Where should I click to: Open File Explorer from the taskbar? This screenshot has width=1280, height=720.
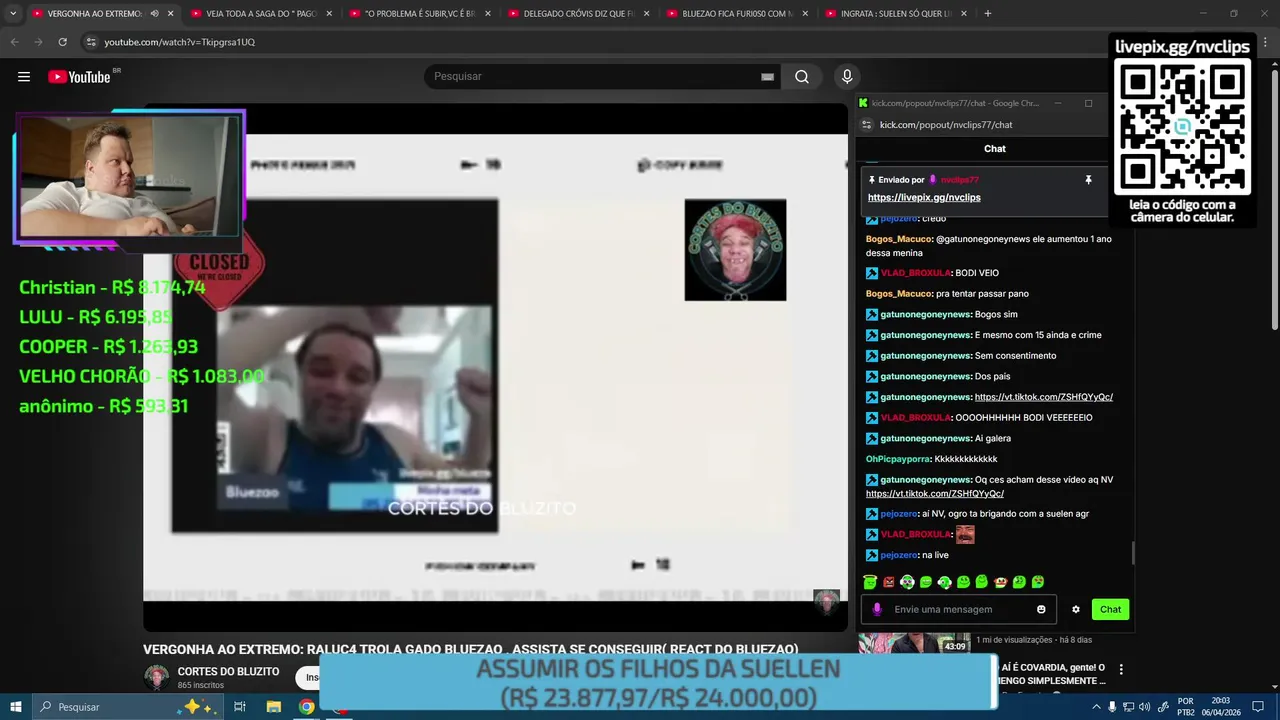[x=273, y=707]
